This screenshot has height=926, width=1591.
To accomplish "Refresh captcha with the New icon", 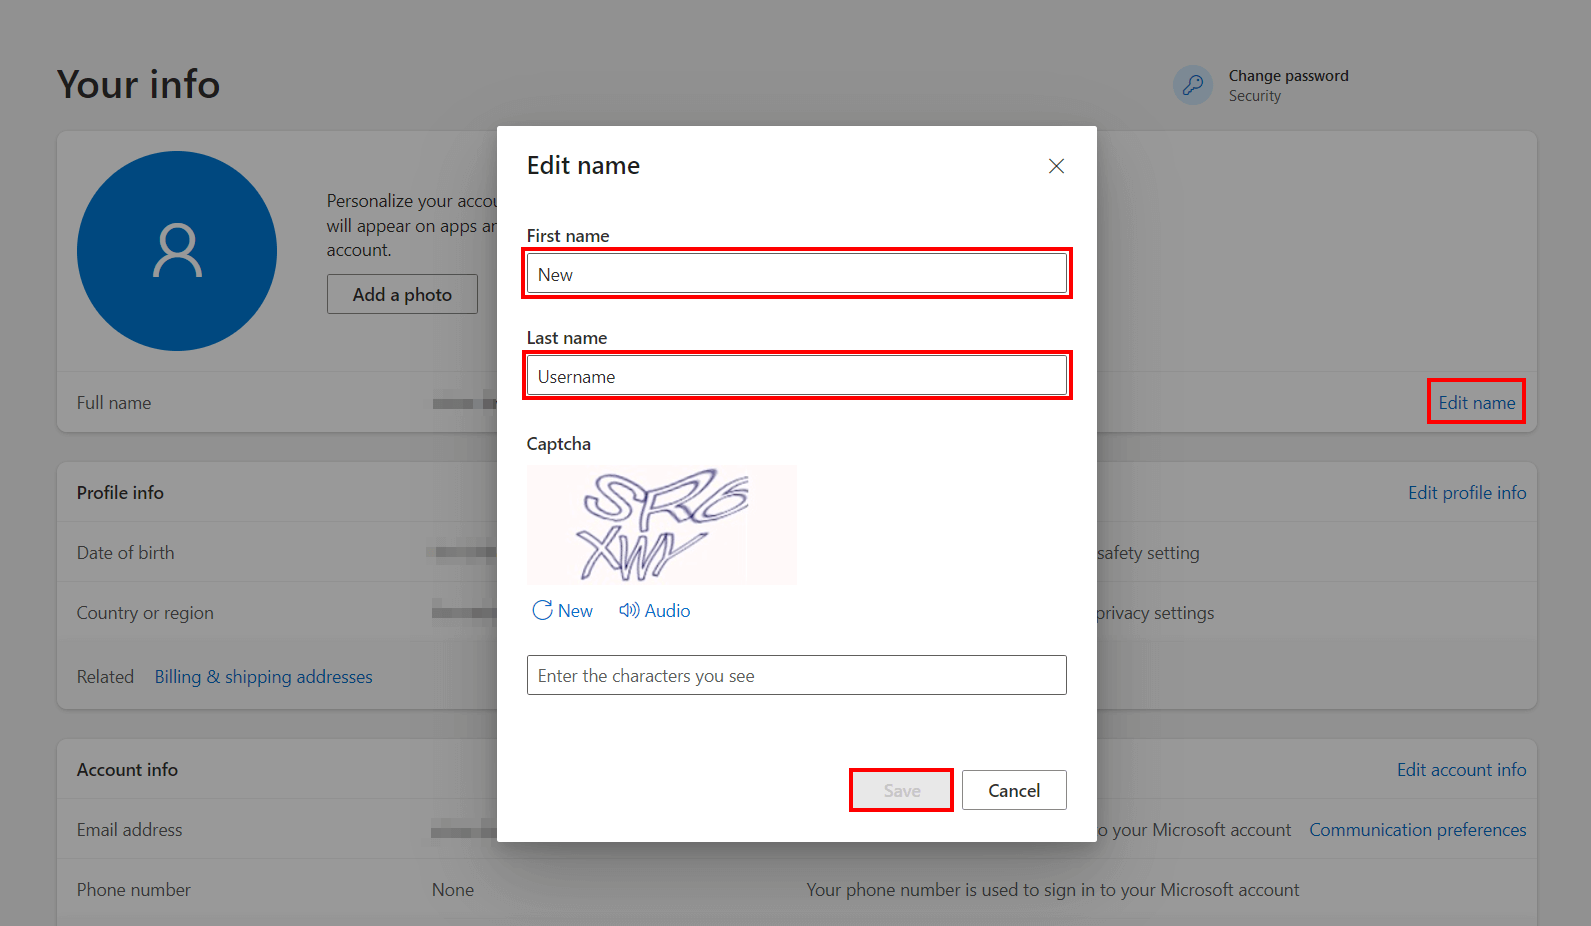I will click(x=542, y=610).
